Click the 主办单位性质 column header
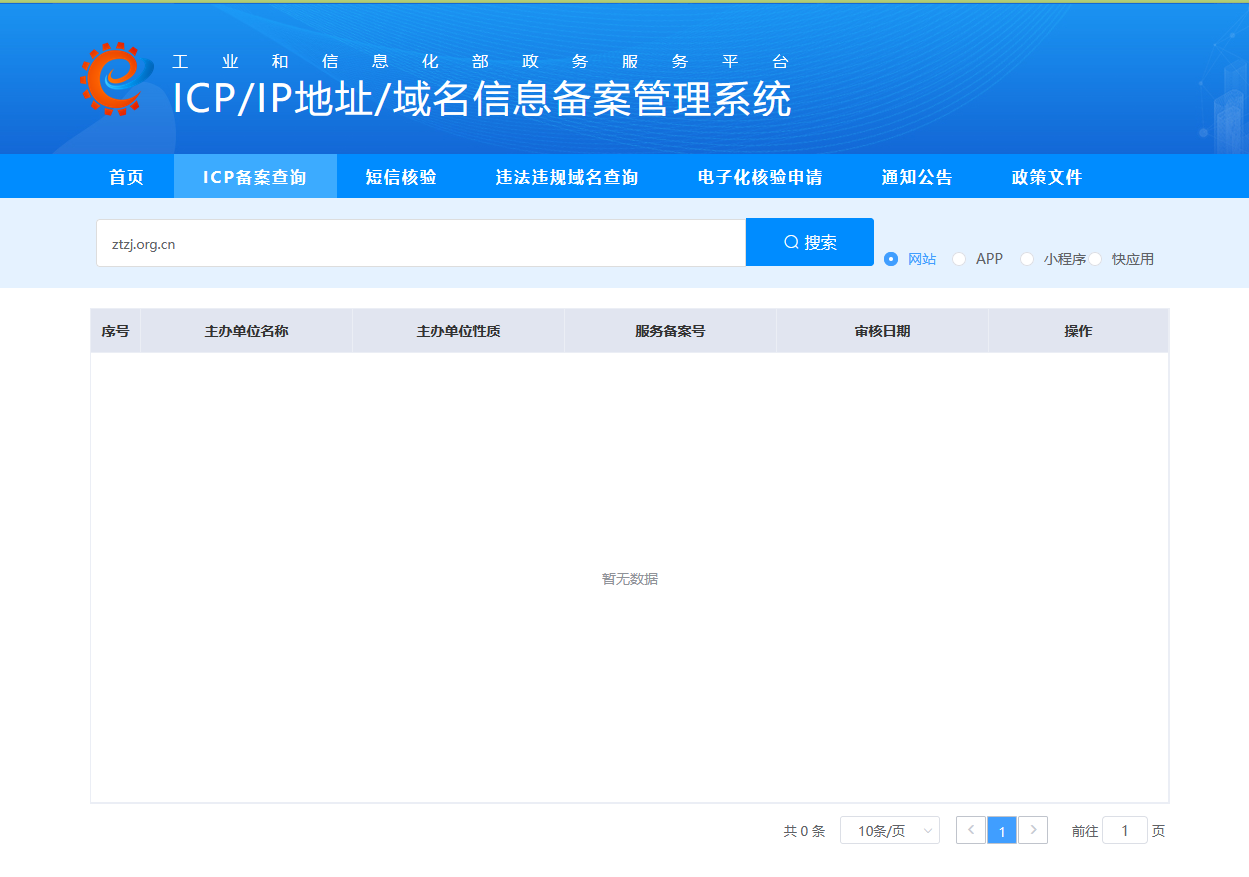 pos(459,331)
